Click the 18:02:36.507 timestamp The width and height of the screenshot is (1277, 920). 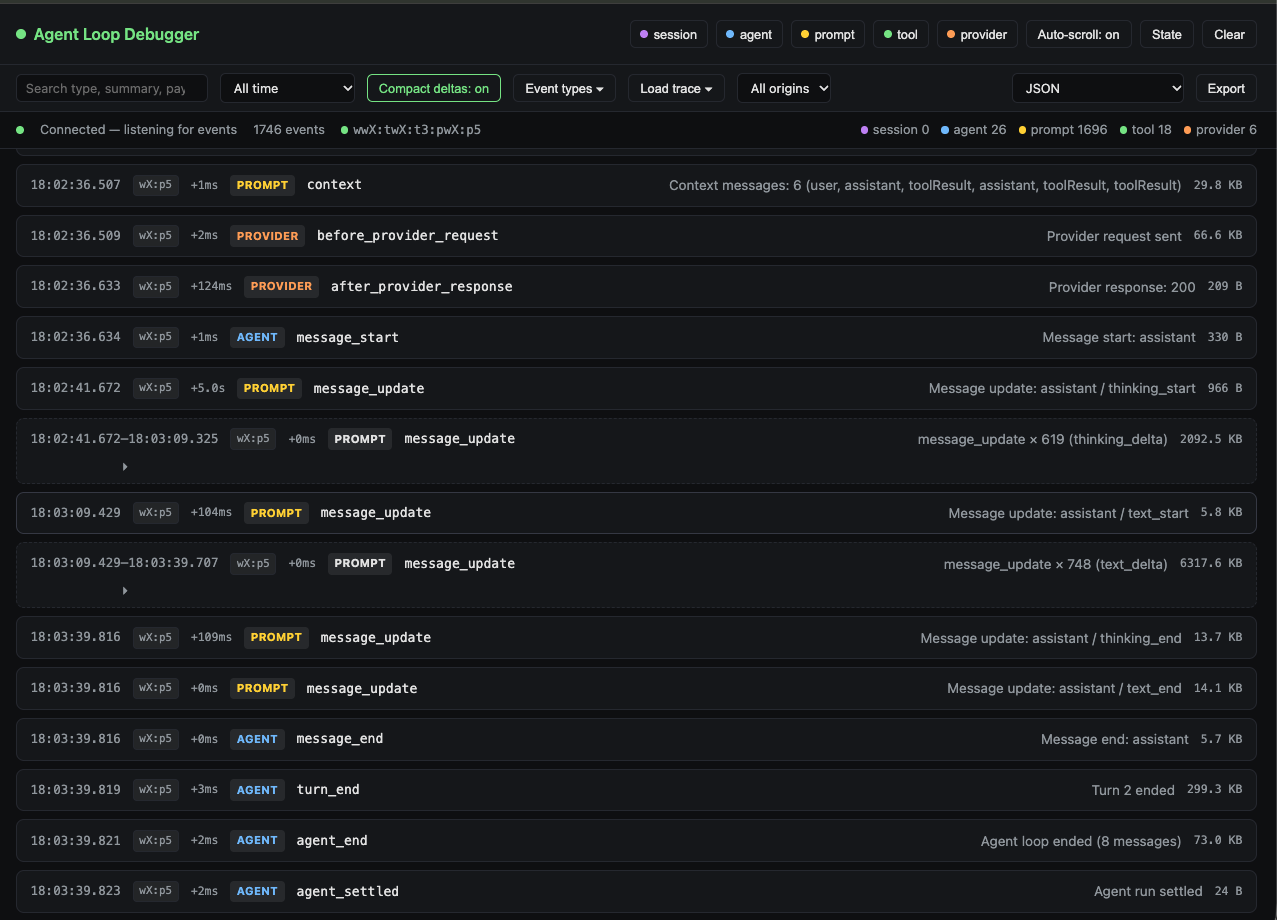pyautogui.click(x=75, y=185)
